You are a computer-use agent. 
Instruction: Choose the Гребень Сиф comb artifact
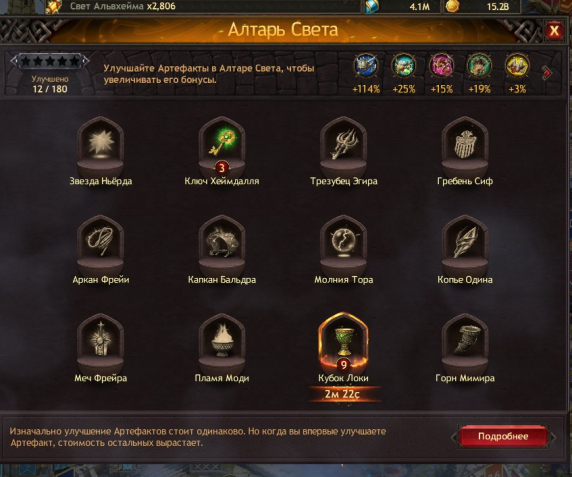pos(465,147)
